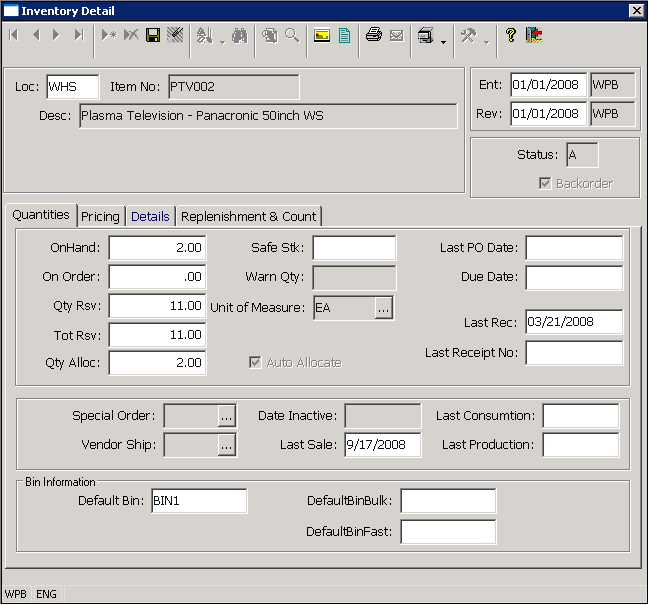The height and width of the screenshot is (605, 649).
Task: Click the Status field showing A
Action: click(582, 155)
